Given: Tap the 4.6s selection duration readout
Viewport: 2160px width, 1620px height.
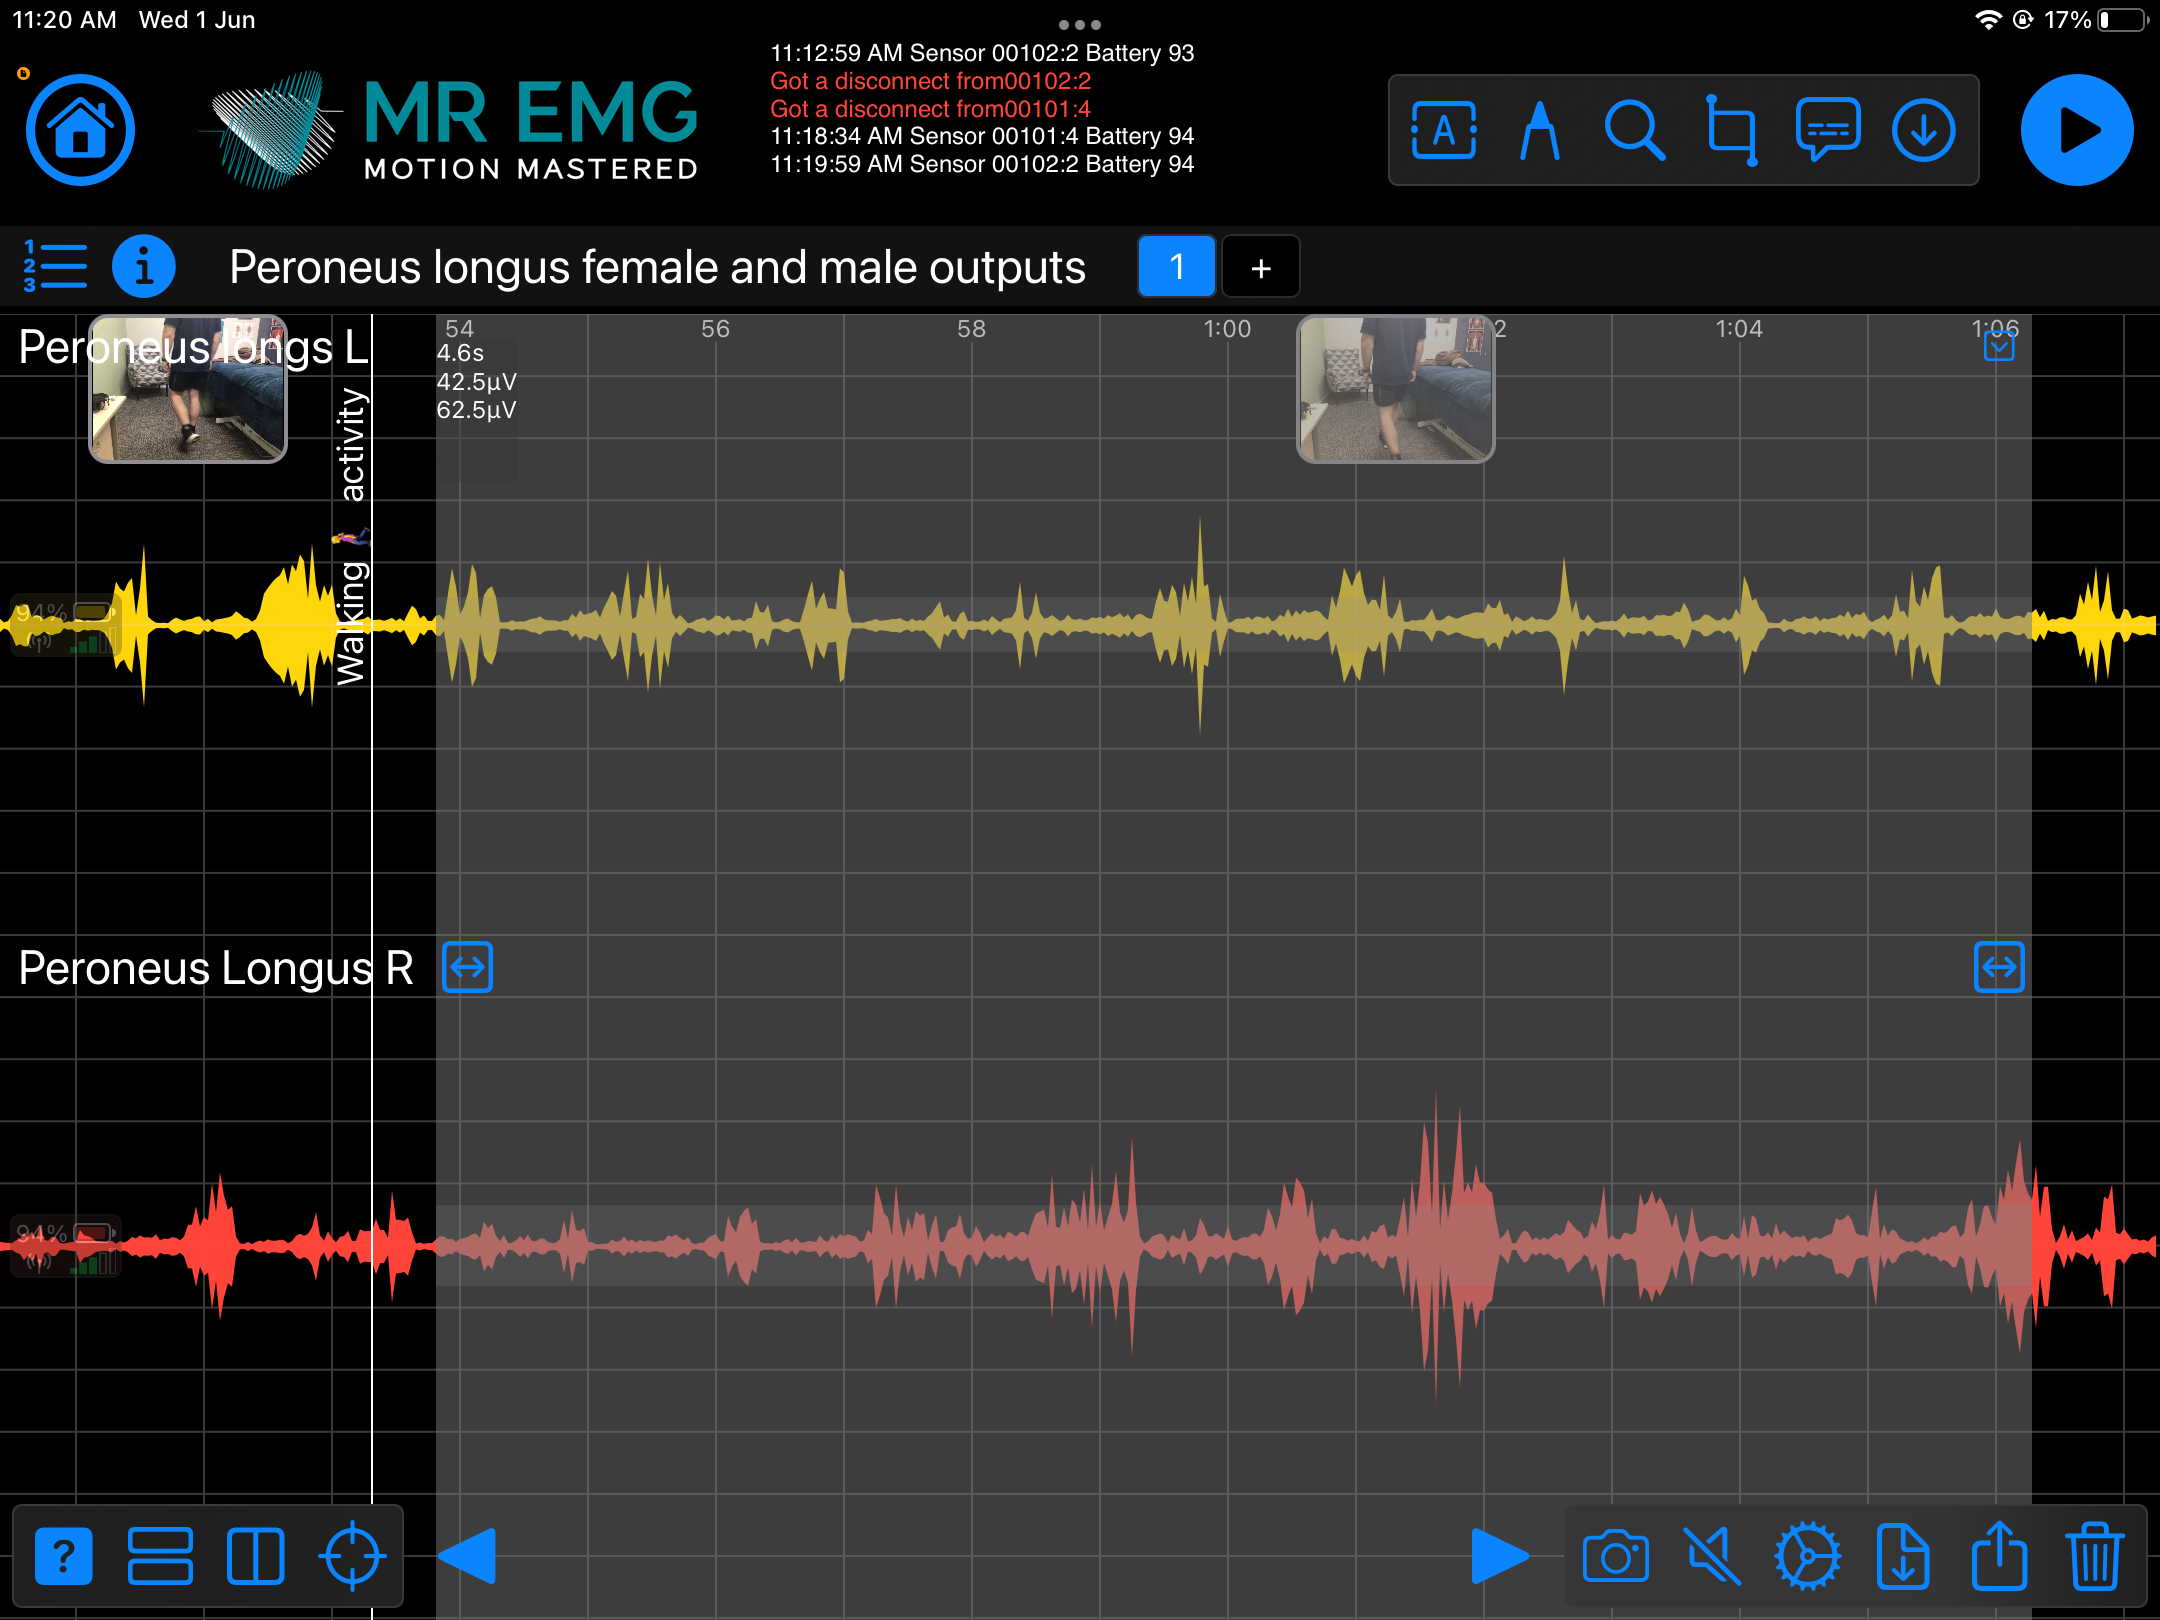Looking at the screenshot, I should tap(460, 353).
